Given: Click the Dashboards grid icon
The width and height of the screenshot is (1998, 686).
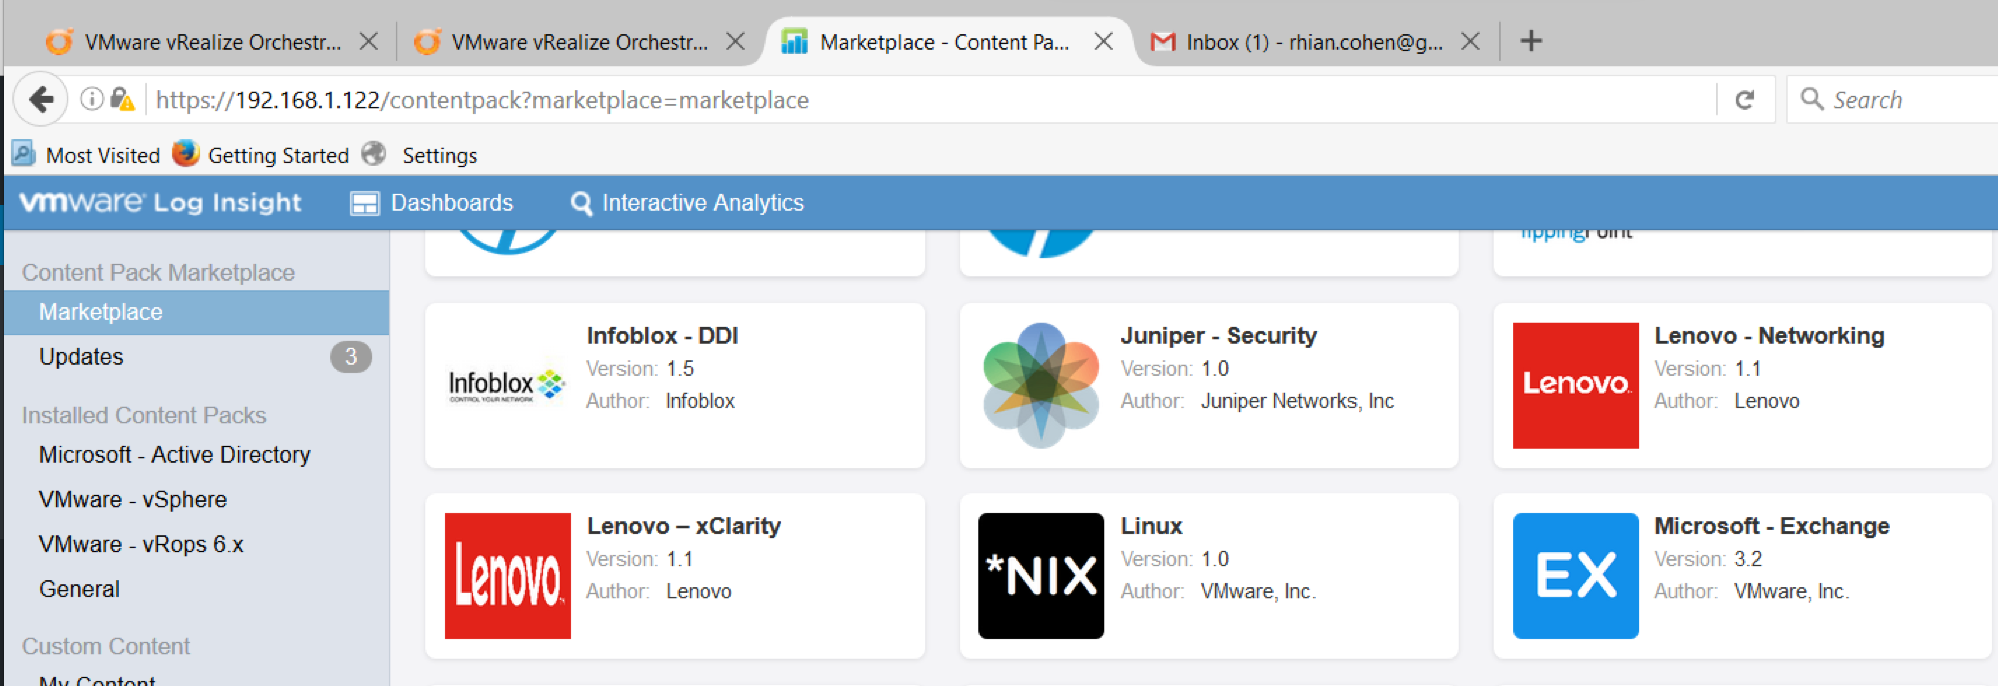Looking at the screenshot, I should click(365, 203).
